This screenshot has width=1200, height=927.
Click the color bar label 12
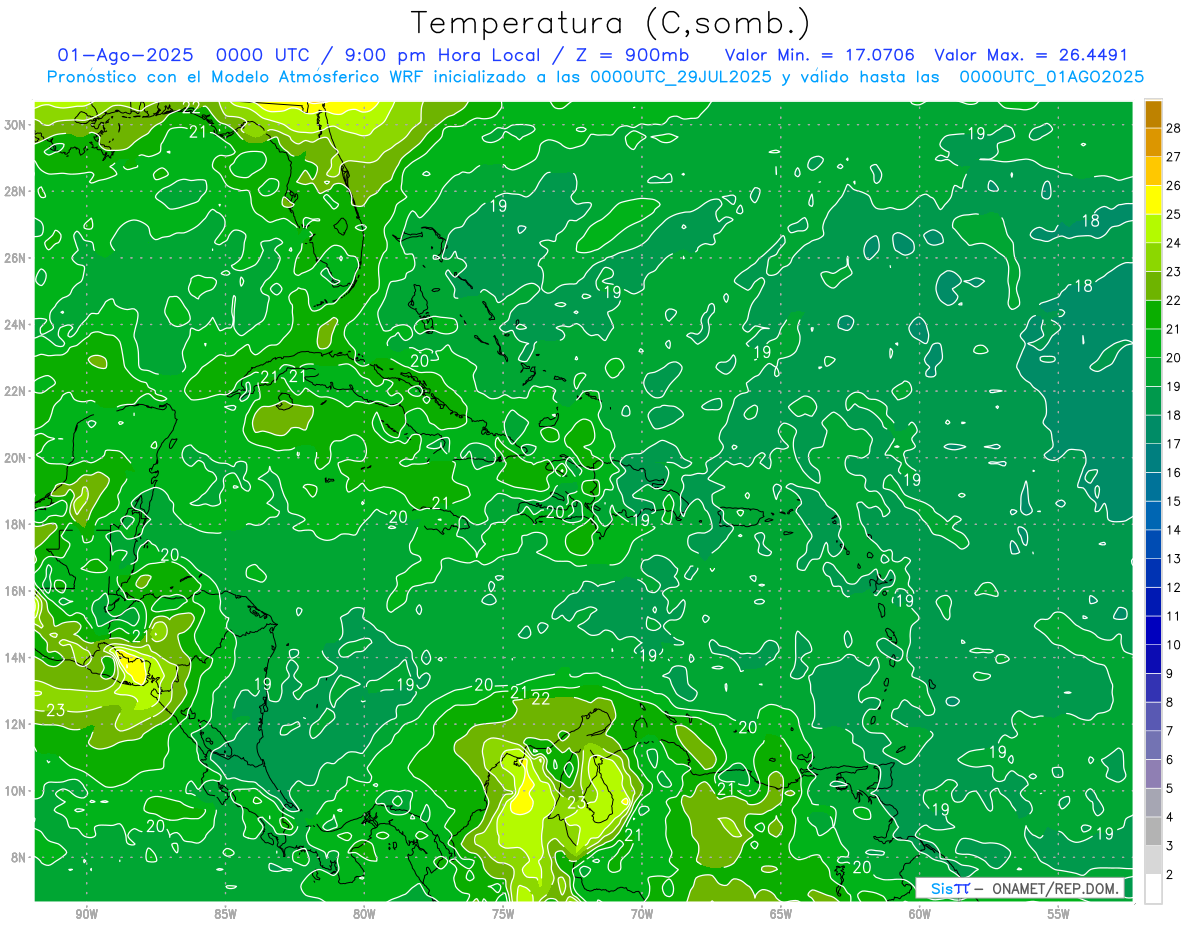[x=1174, y=587]
